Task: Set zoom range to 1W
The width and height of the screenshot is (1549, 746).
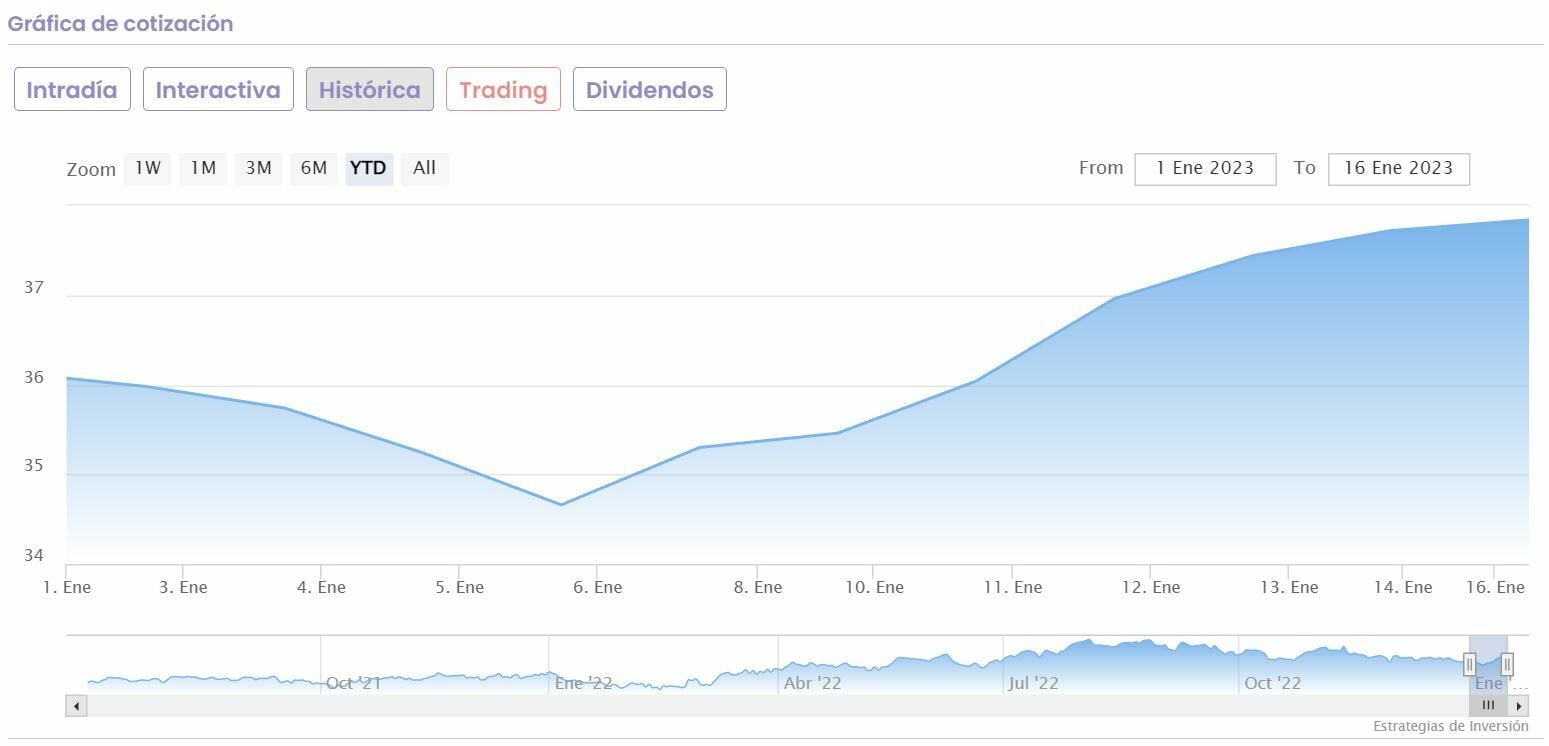Action: pyautogui.click(x=148, y=169)
